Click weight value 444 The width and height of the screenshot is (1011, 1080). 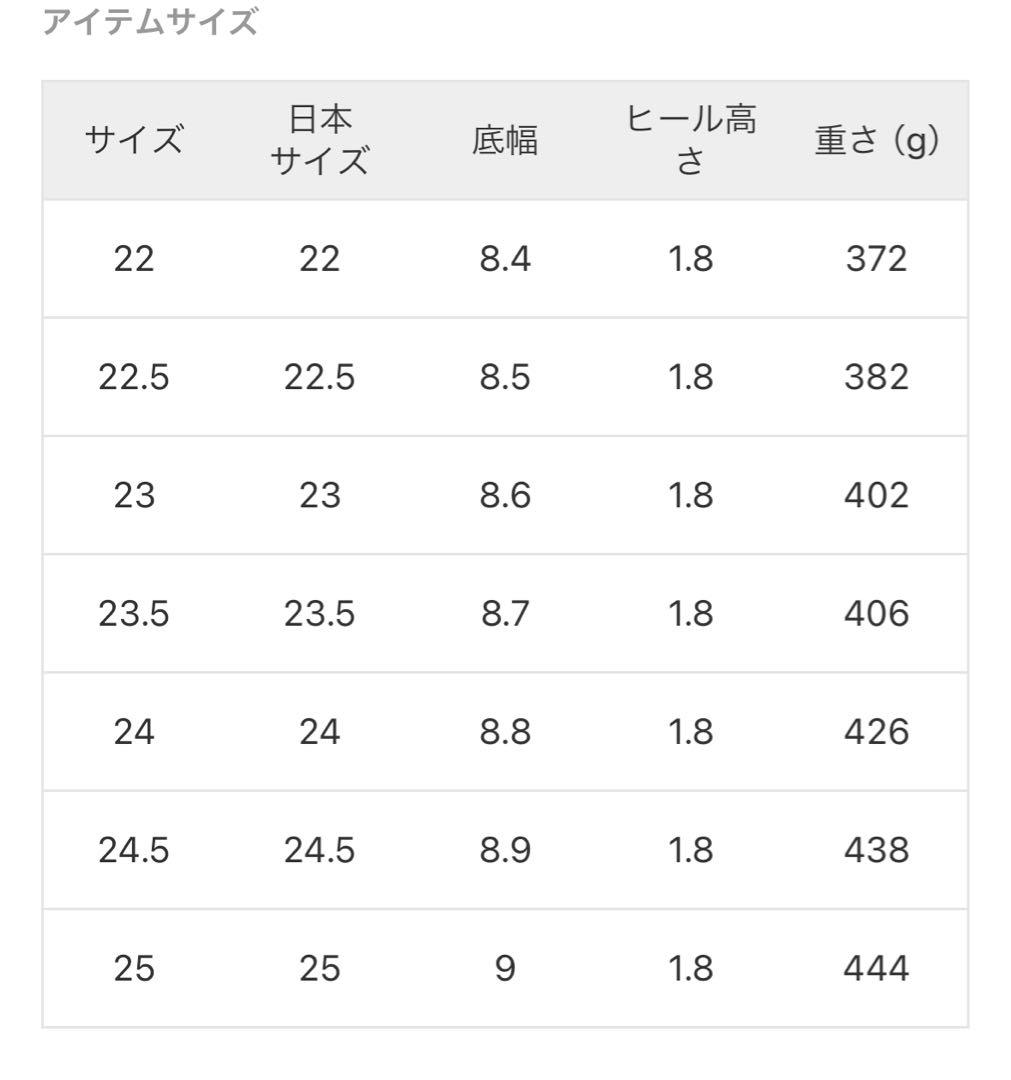(x=876, y=968)
